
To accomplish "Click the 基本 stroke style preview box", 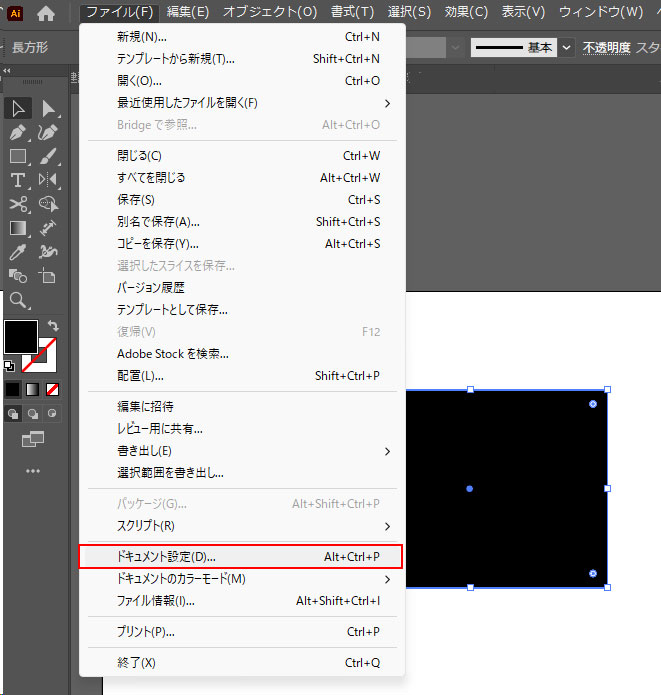I will click(x=514, y=47).
